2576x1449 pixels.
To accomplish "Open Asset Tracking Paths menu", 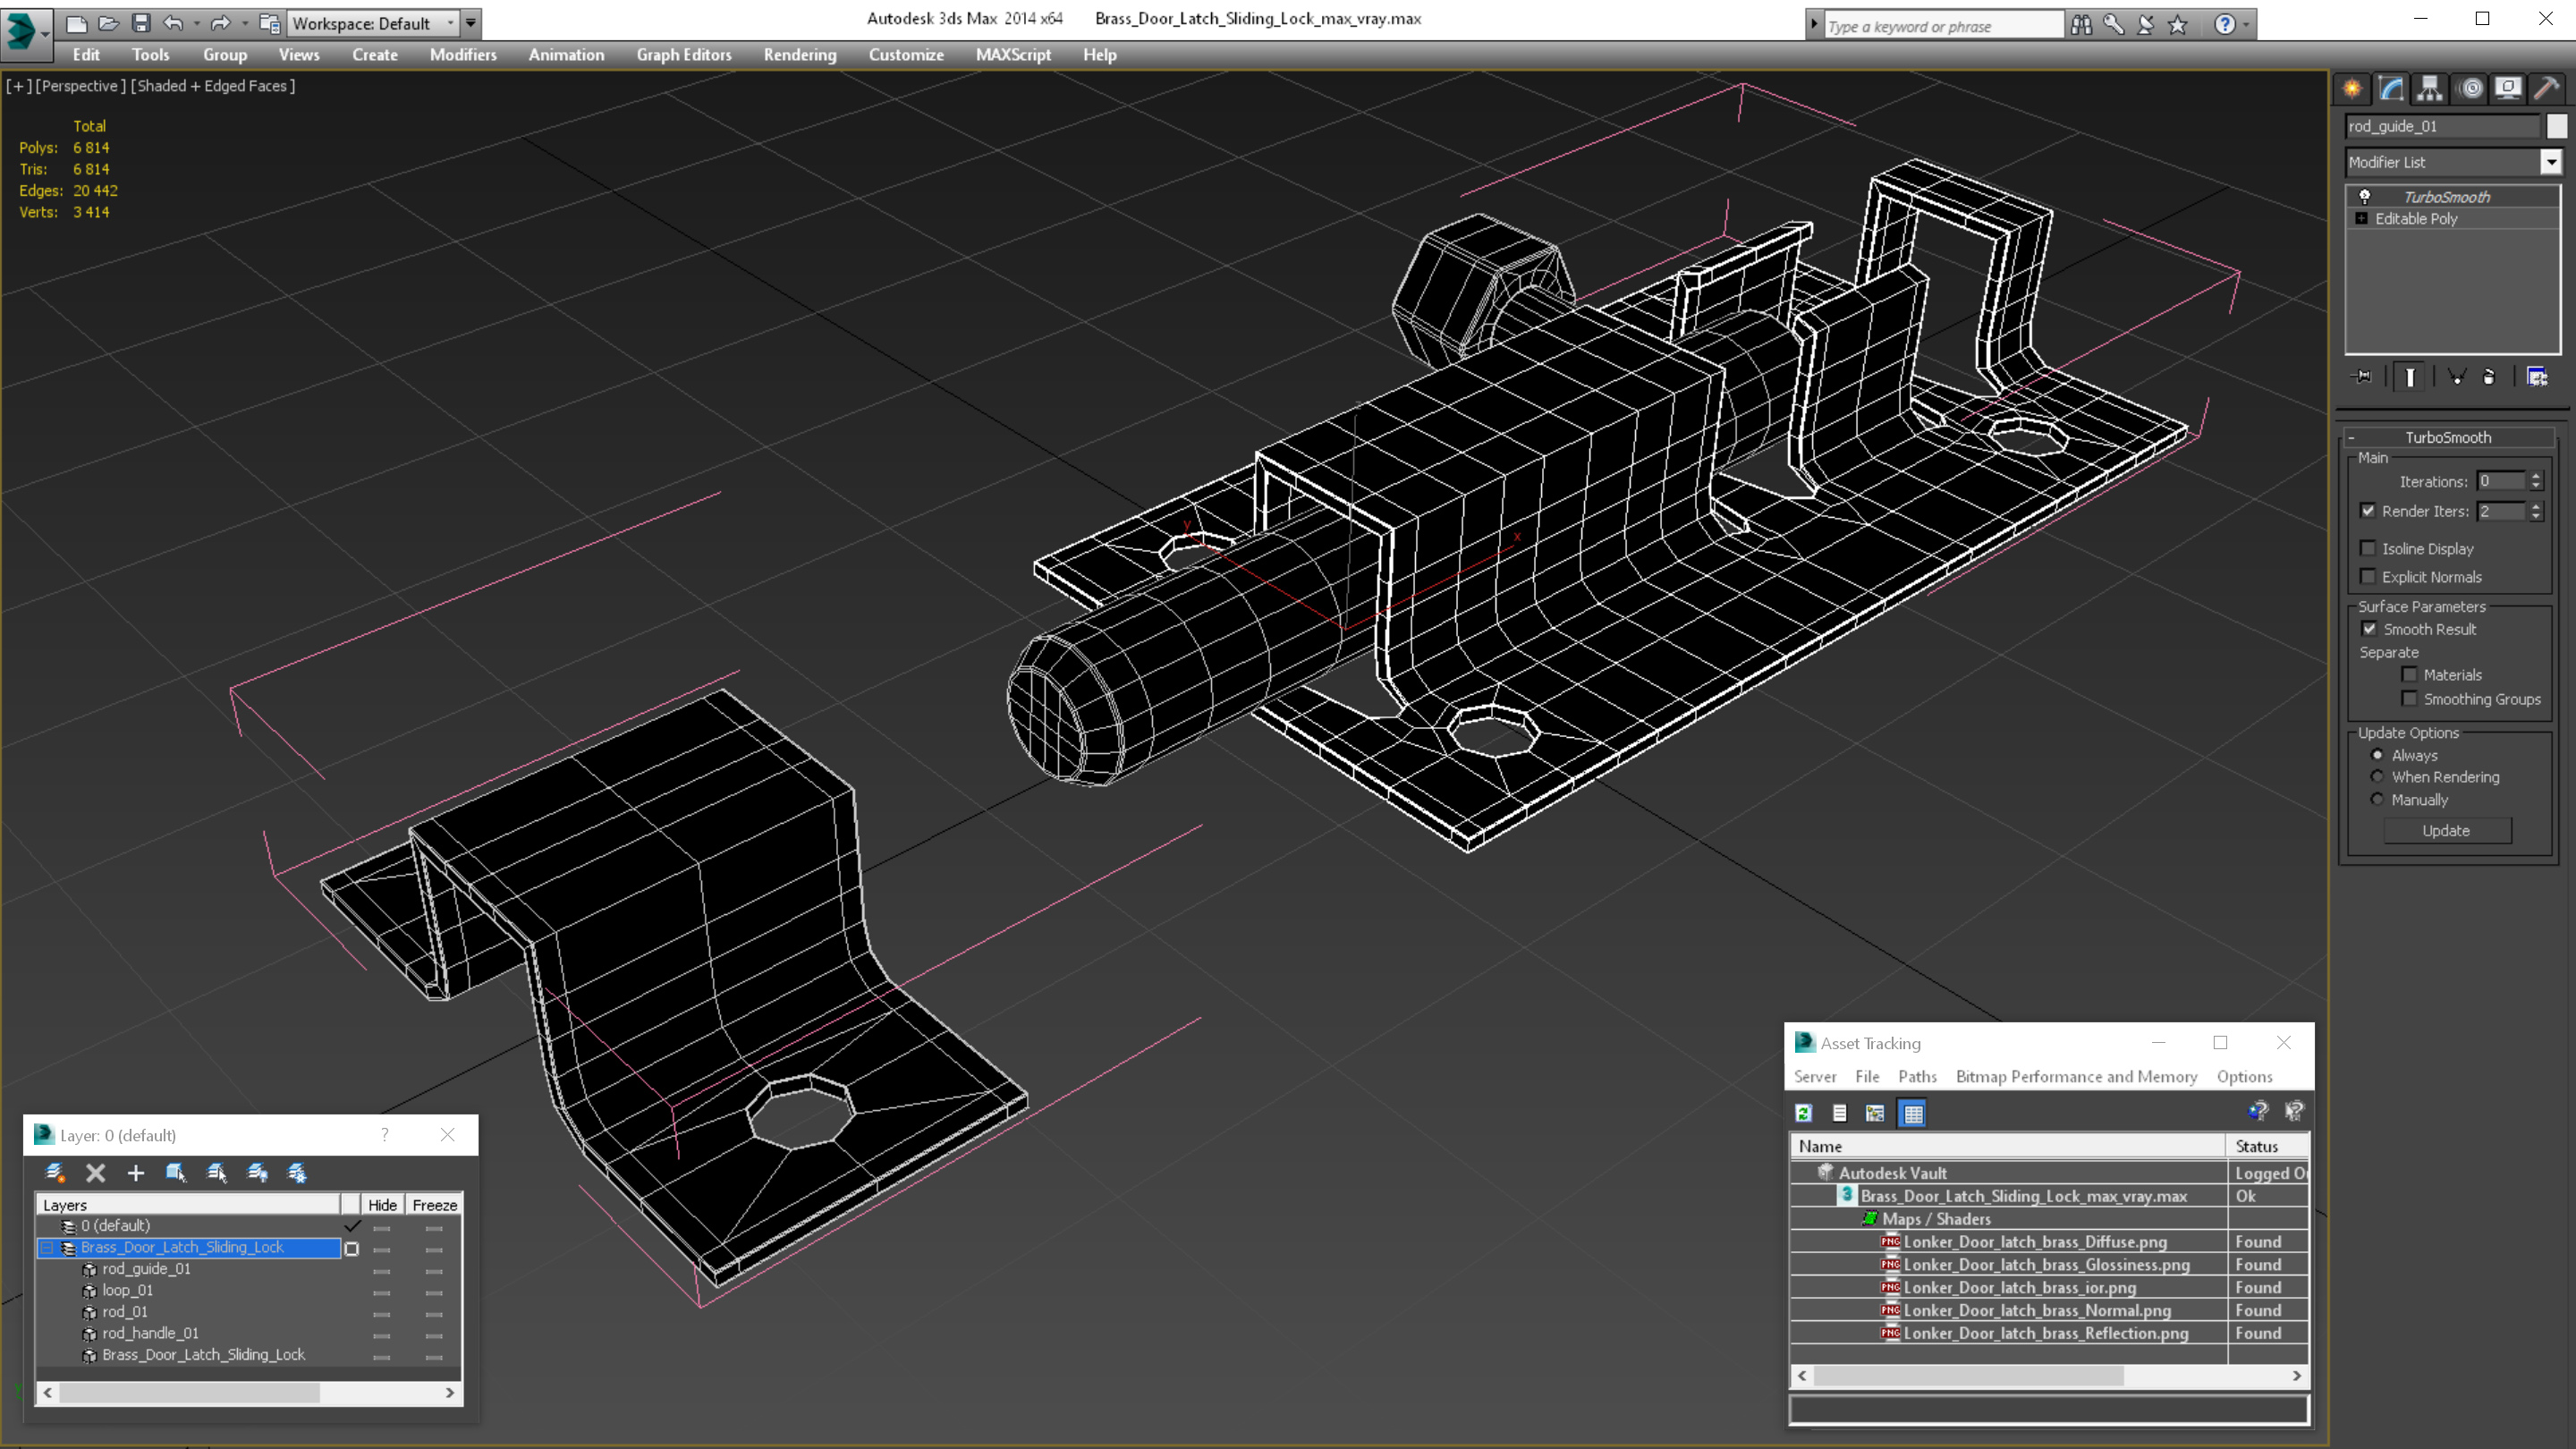I will tap(1917, 1077).
